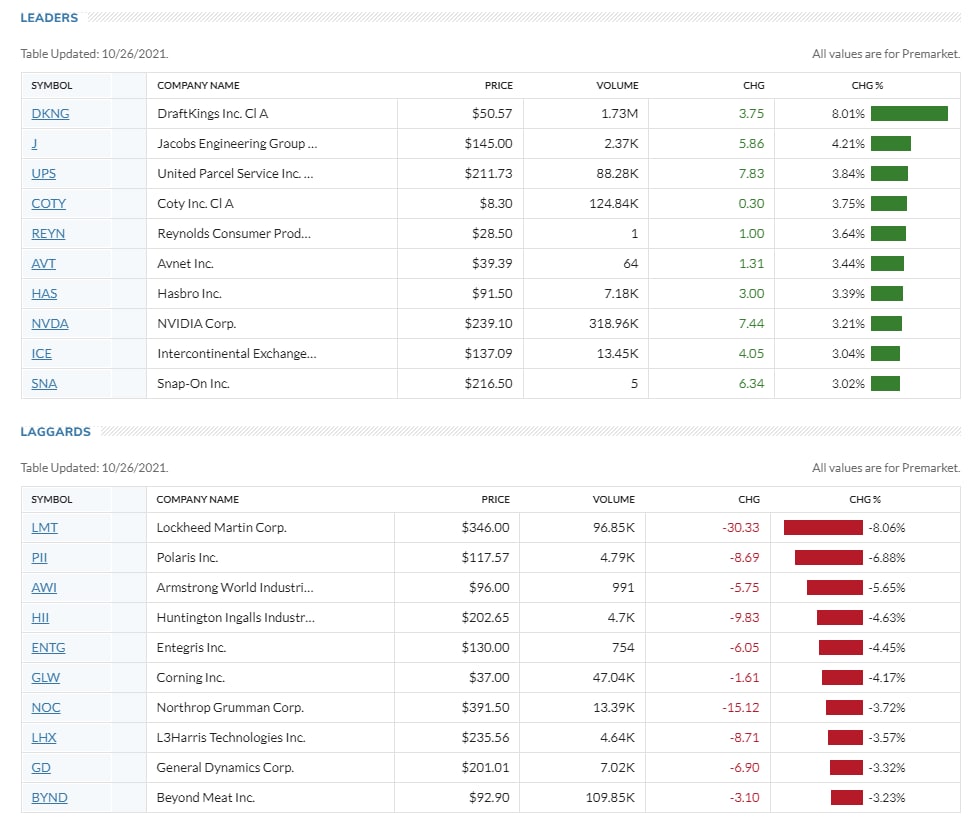Select the Corning Inc. company name
Viewport: 973px width, 821px height.
pyautogui.click(x=191, y=678)
